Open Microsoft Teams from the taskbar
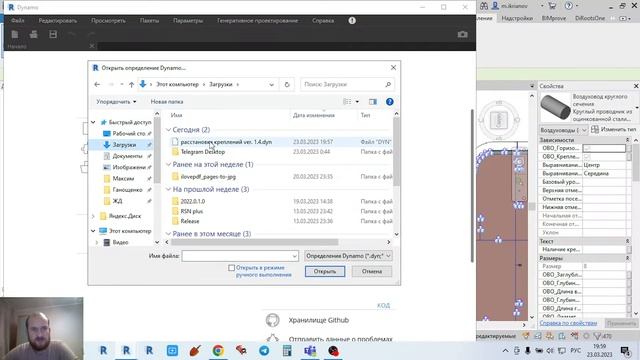Screen dimensions: 640x360 point(310,351)
